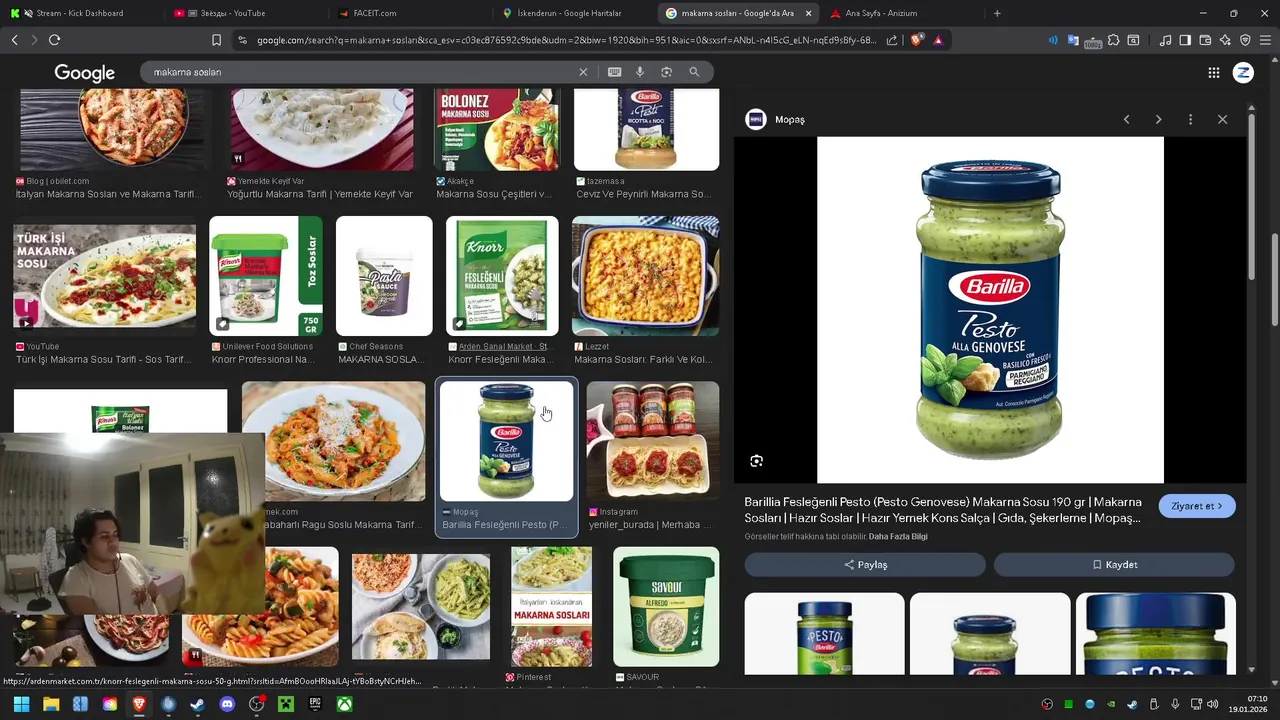Search by image with the Lens icon
Image resolution: width=1280 pixels, height=720 pixels.
[x=666, y=72]
